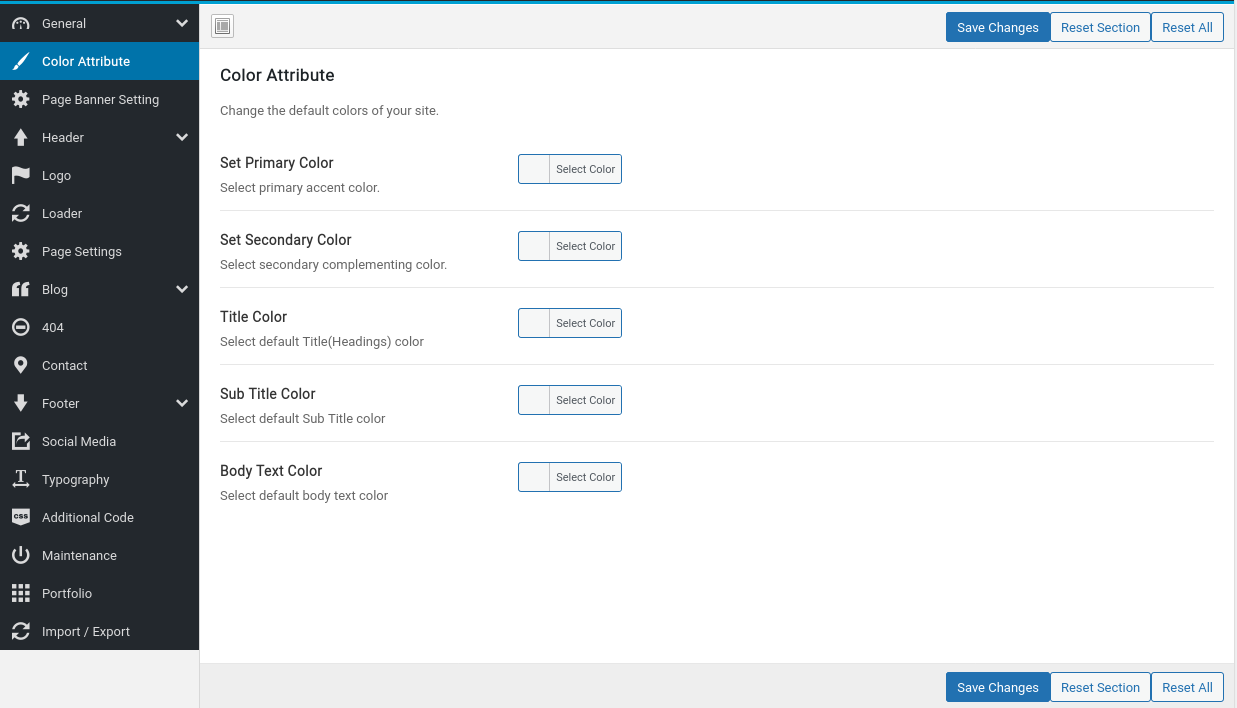Toggle the expand-all sections icon
Viewport: 1237px width, 708px height.
[222, 27]
